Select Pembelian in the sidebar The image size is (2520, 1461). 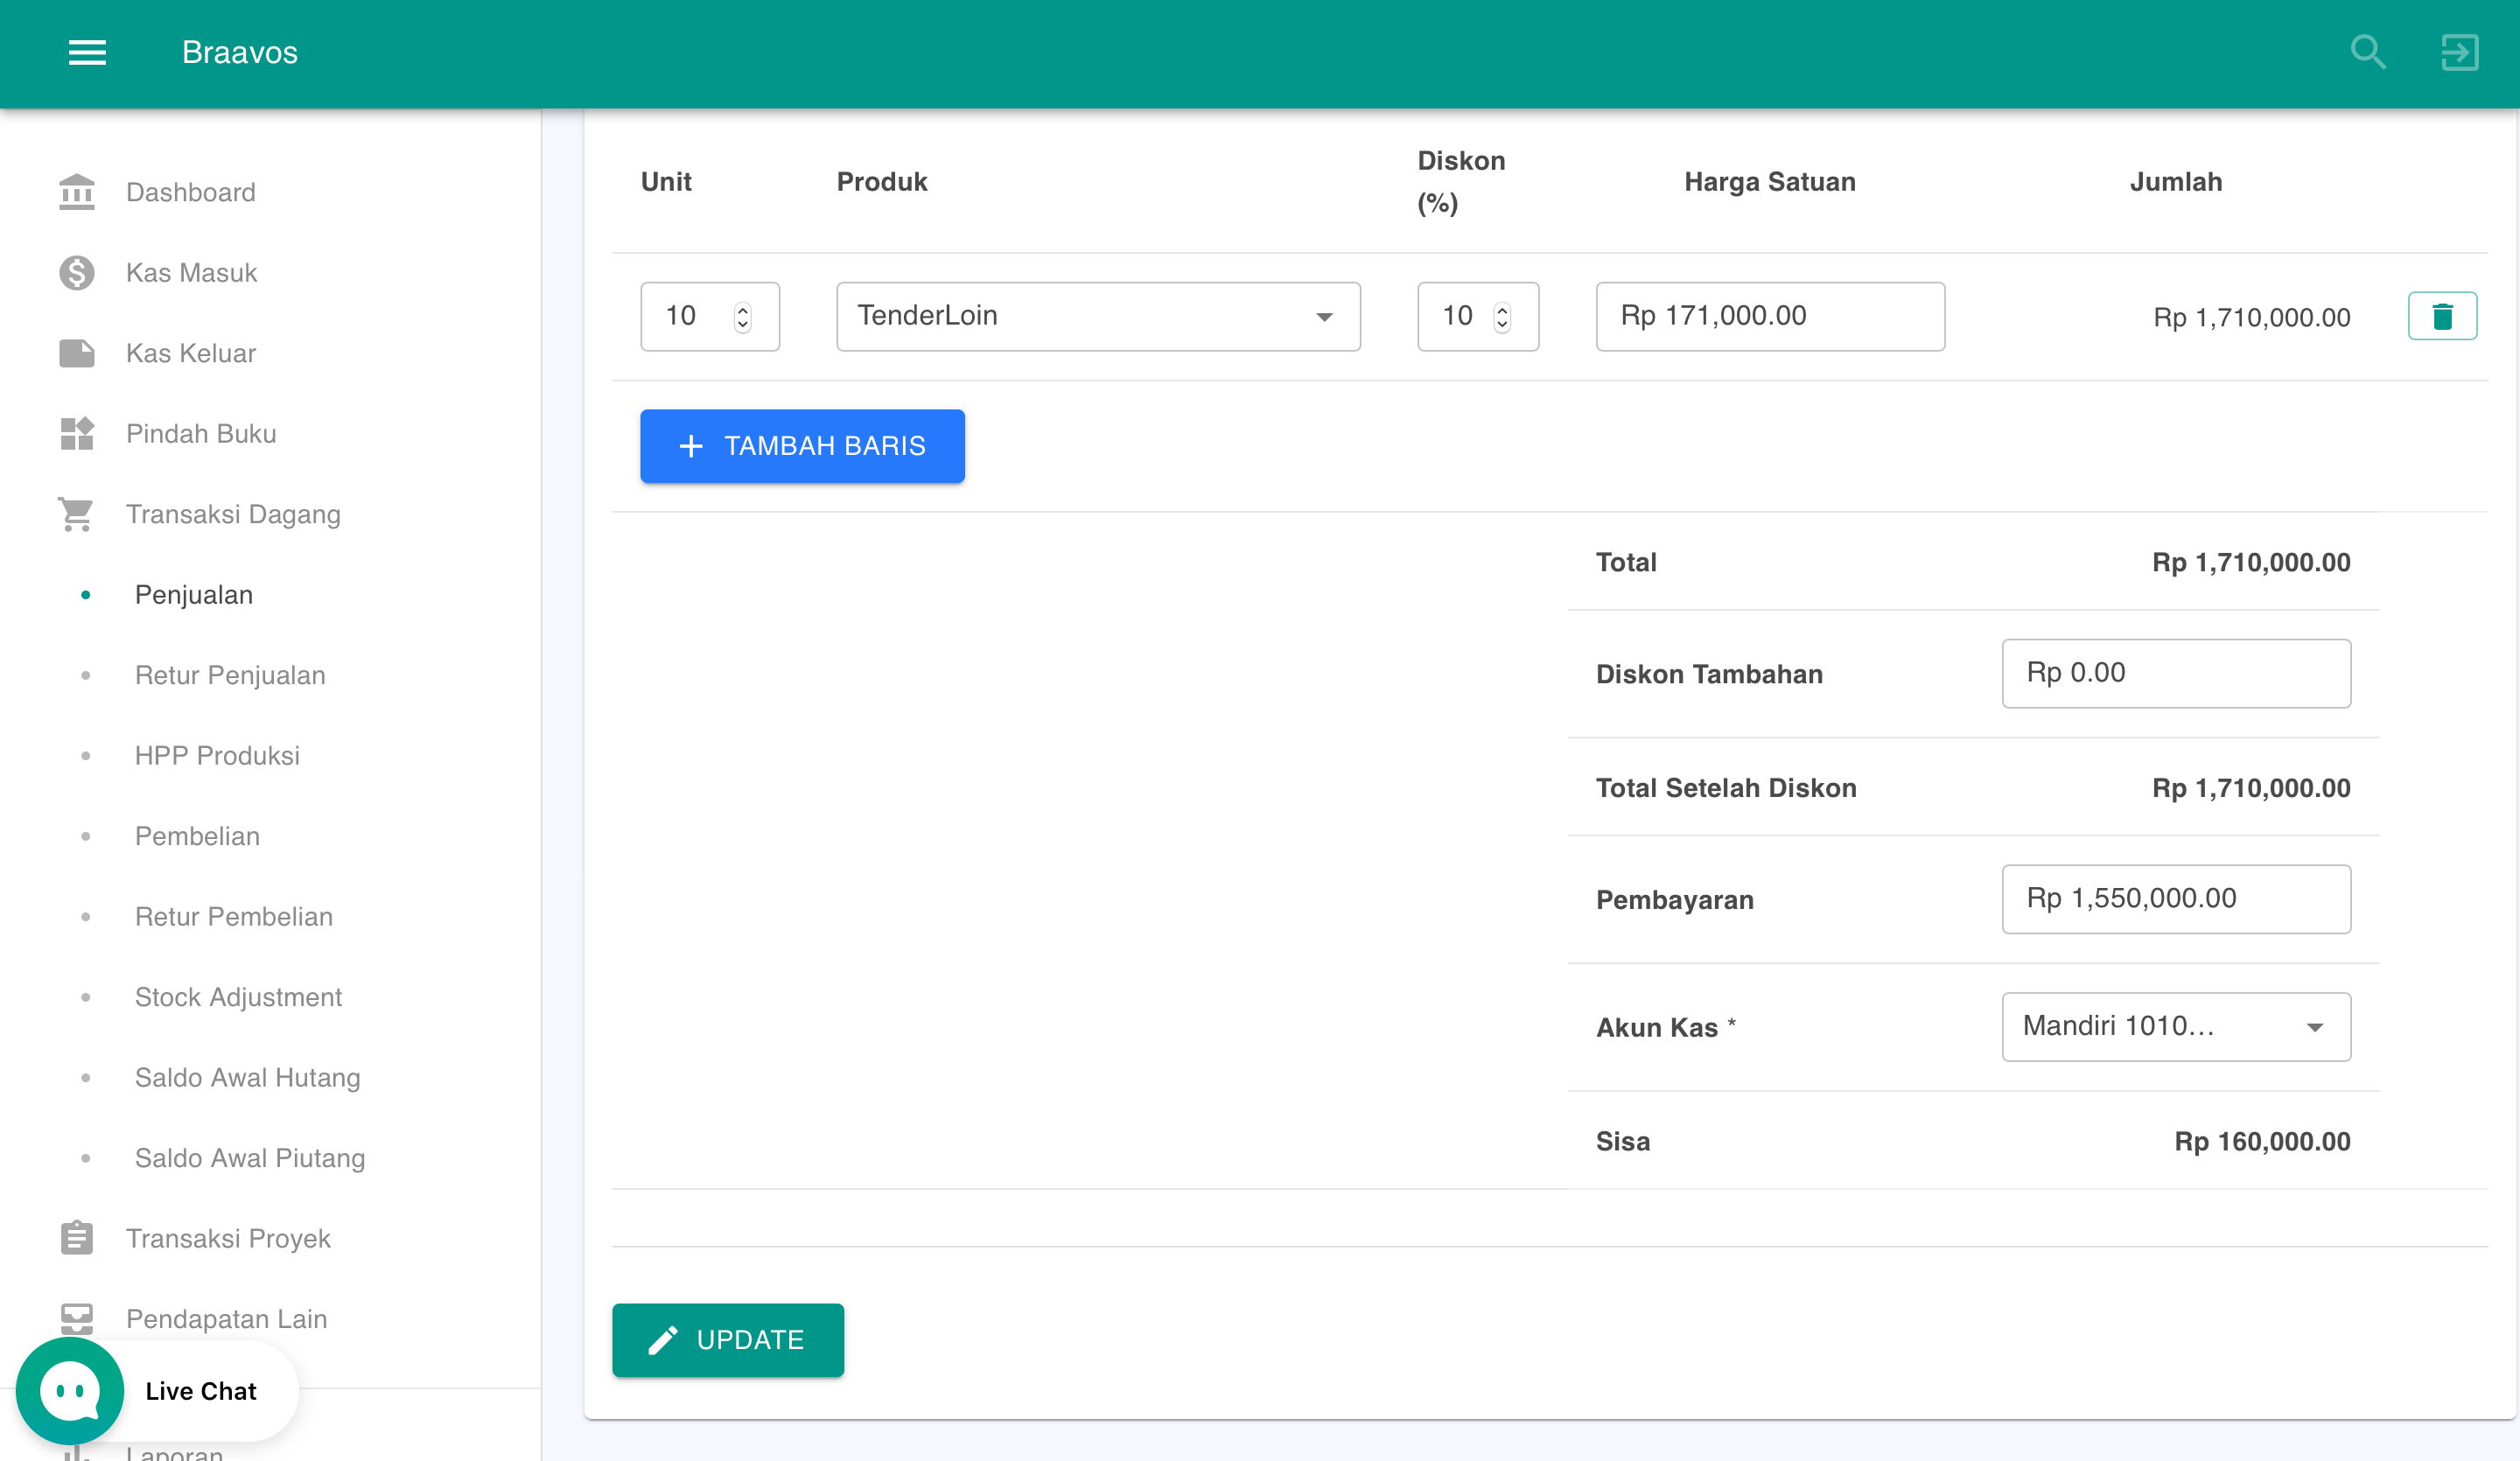point(197,836)
